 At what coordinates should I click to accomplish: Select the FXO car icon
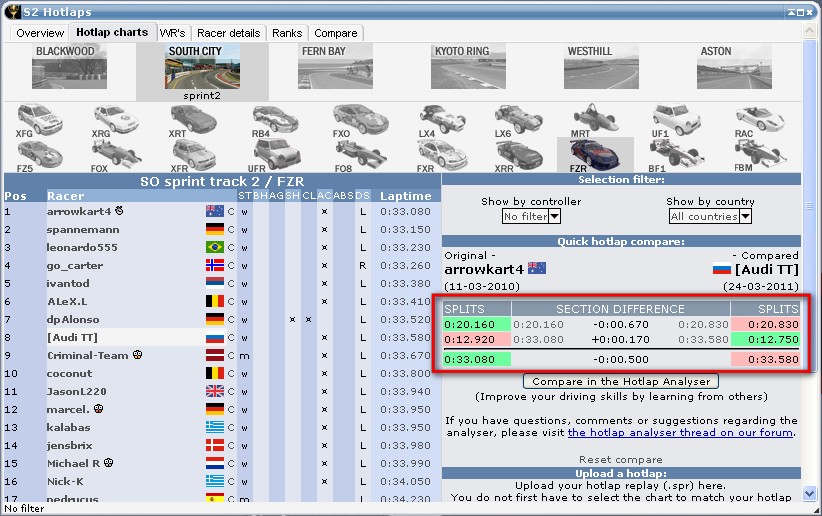360,120
